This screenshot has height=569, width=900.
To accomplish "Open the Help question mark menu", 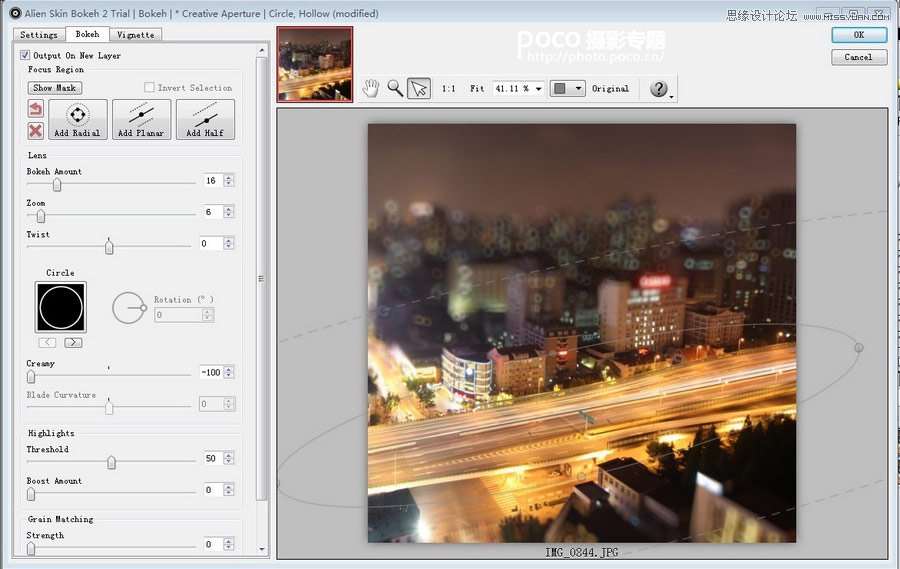I will (659, 88).
